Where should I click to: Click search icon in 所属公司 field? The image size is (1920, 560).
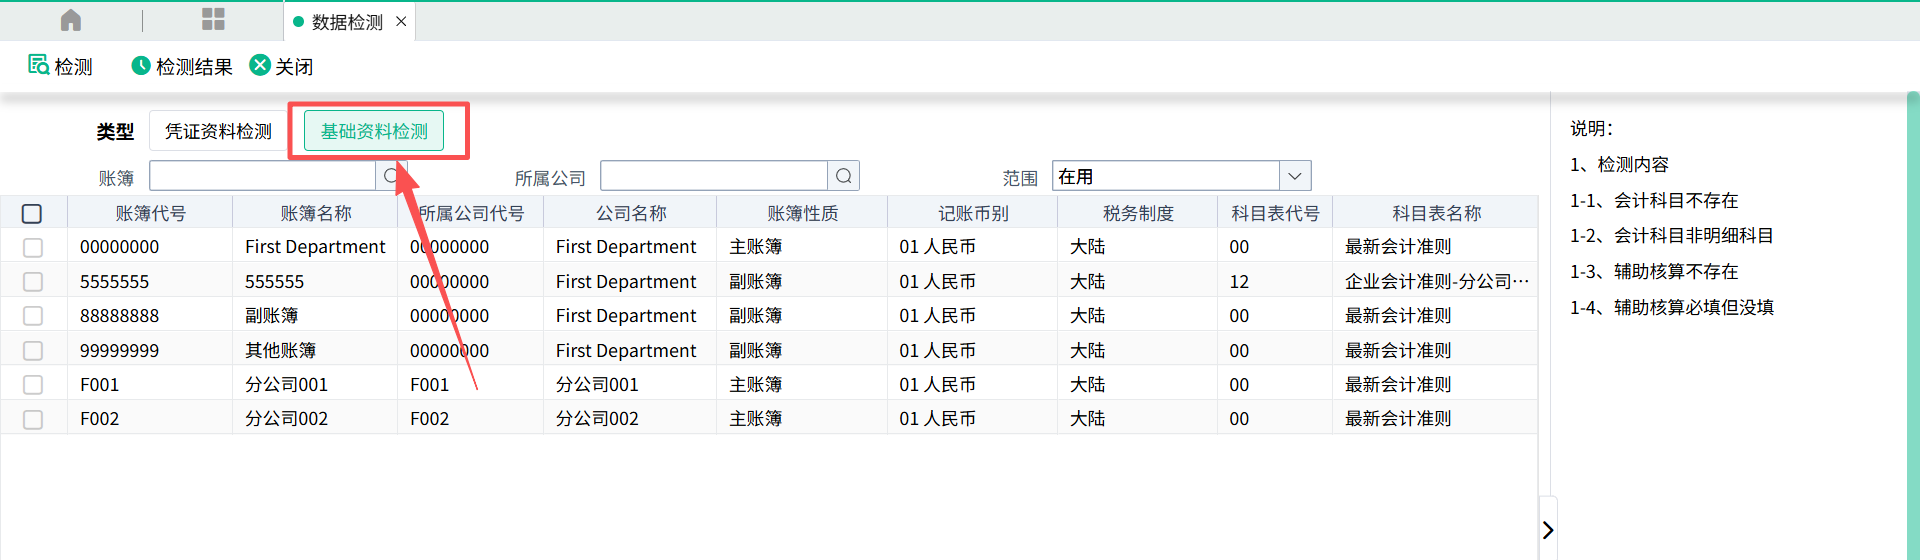pyautogui.click(x=843, y=176)
